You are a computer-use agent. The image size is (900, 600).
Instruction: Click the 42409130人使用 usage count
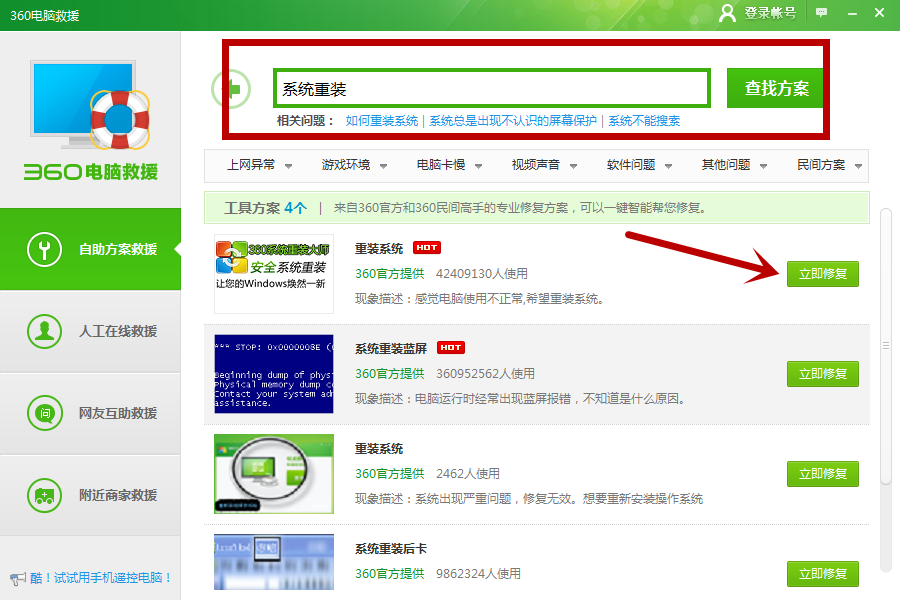pyautogui.click(x=482, y=274)
